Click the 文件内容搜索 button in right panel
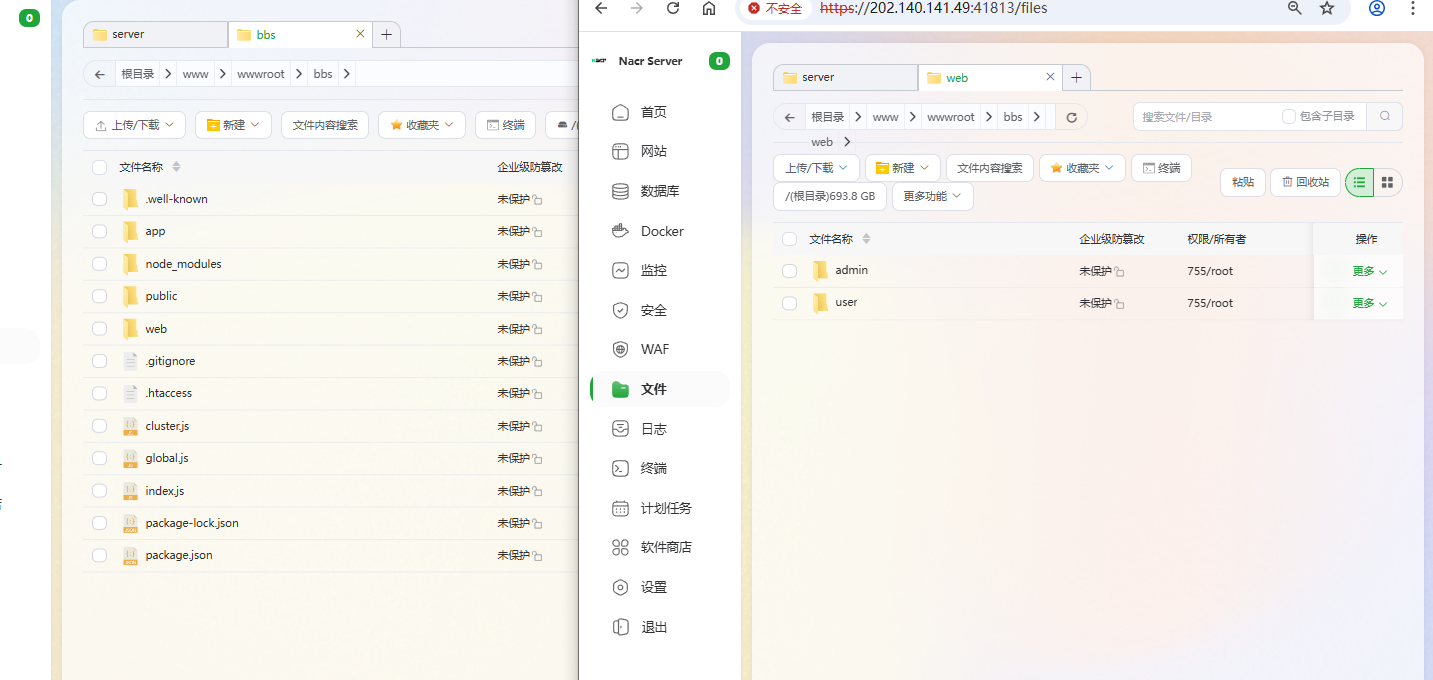1433x680 pixels. (x=989, y=168)
